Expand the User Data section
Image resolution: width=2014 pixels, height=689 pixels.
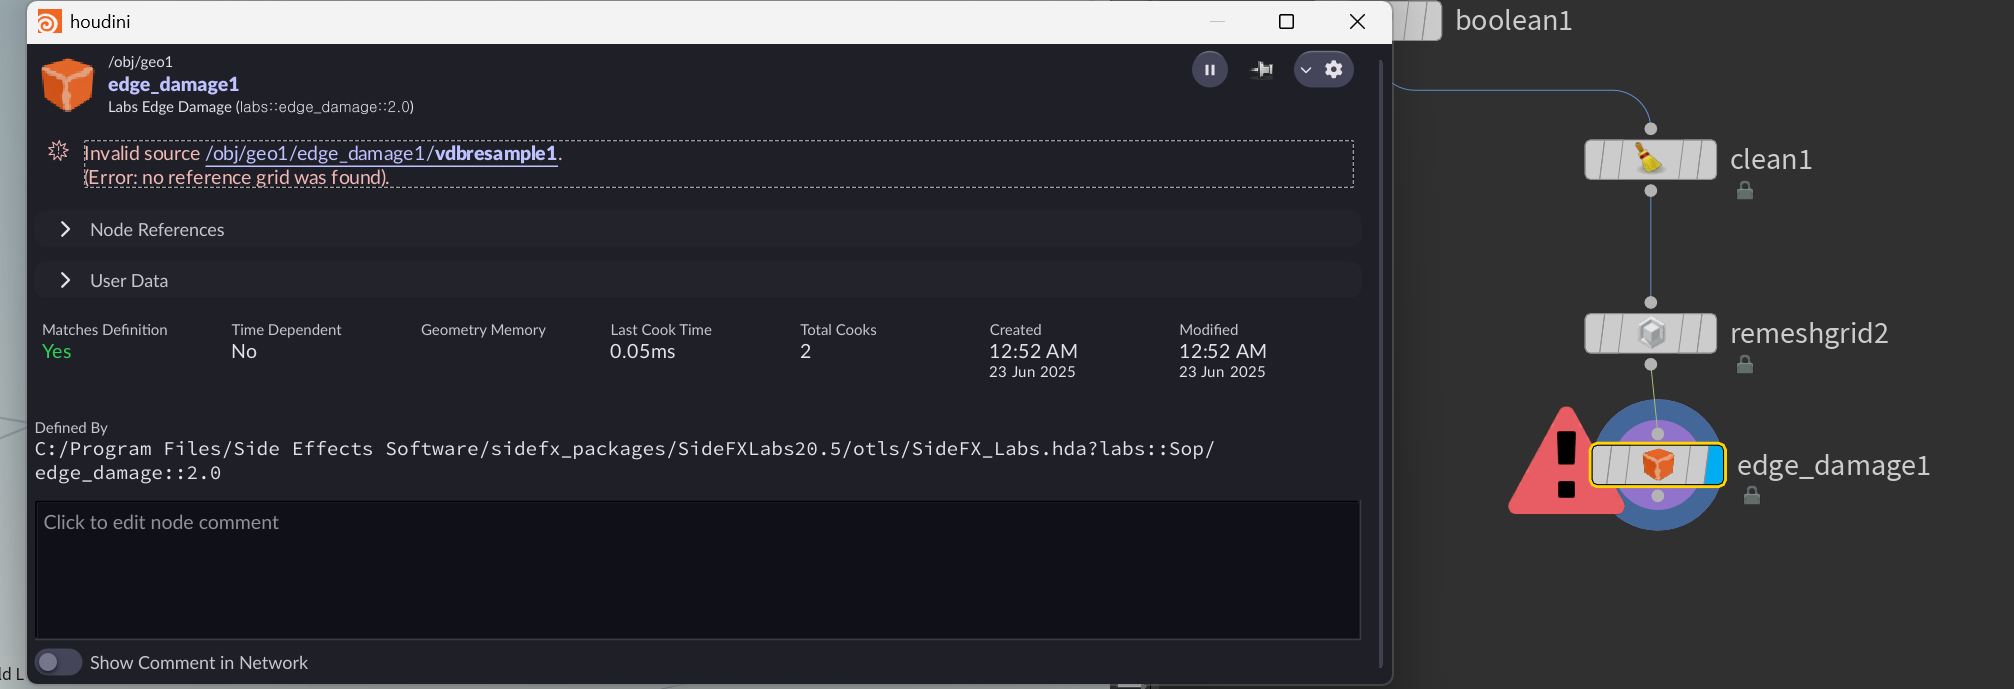click(697, 280)
